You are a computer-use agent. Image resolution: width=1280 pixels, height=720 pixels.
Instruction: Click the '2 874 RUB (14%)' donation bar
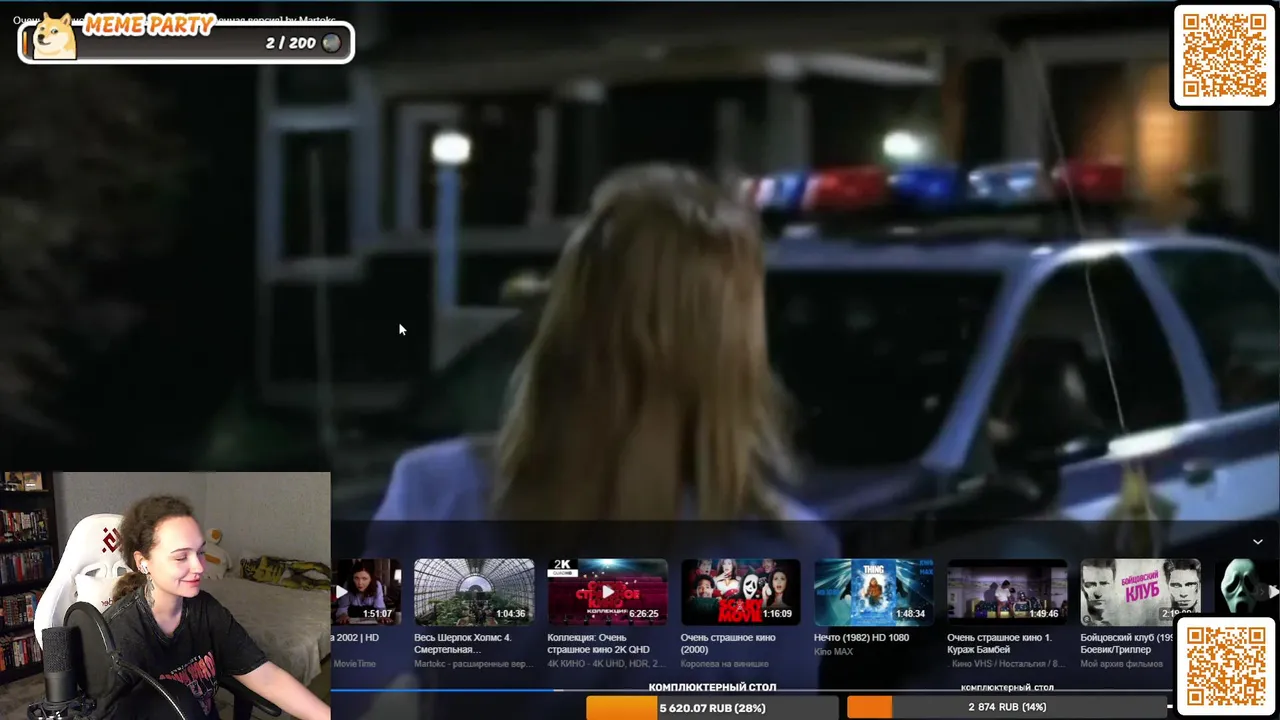click(x=1007, y=707)
